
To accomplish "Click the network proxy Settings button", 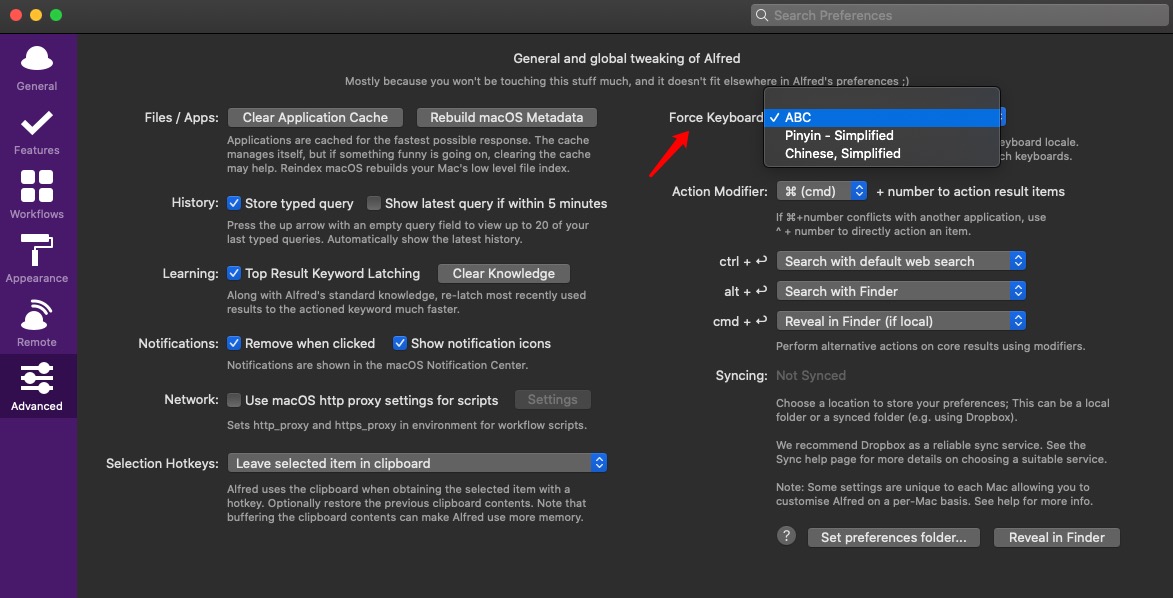I will click(x=553, y=400).
